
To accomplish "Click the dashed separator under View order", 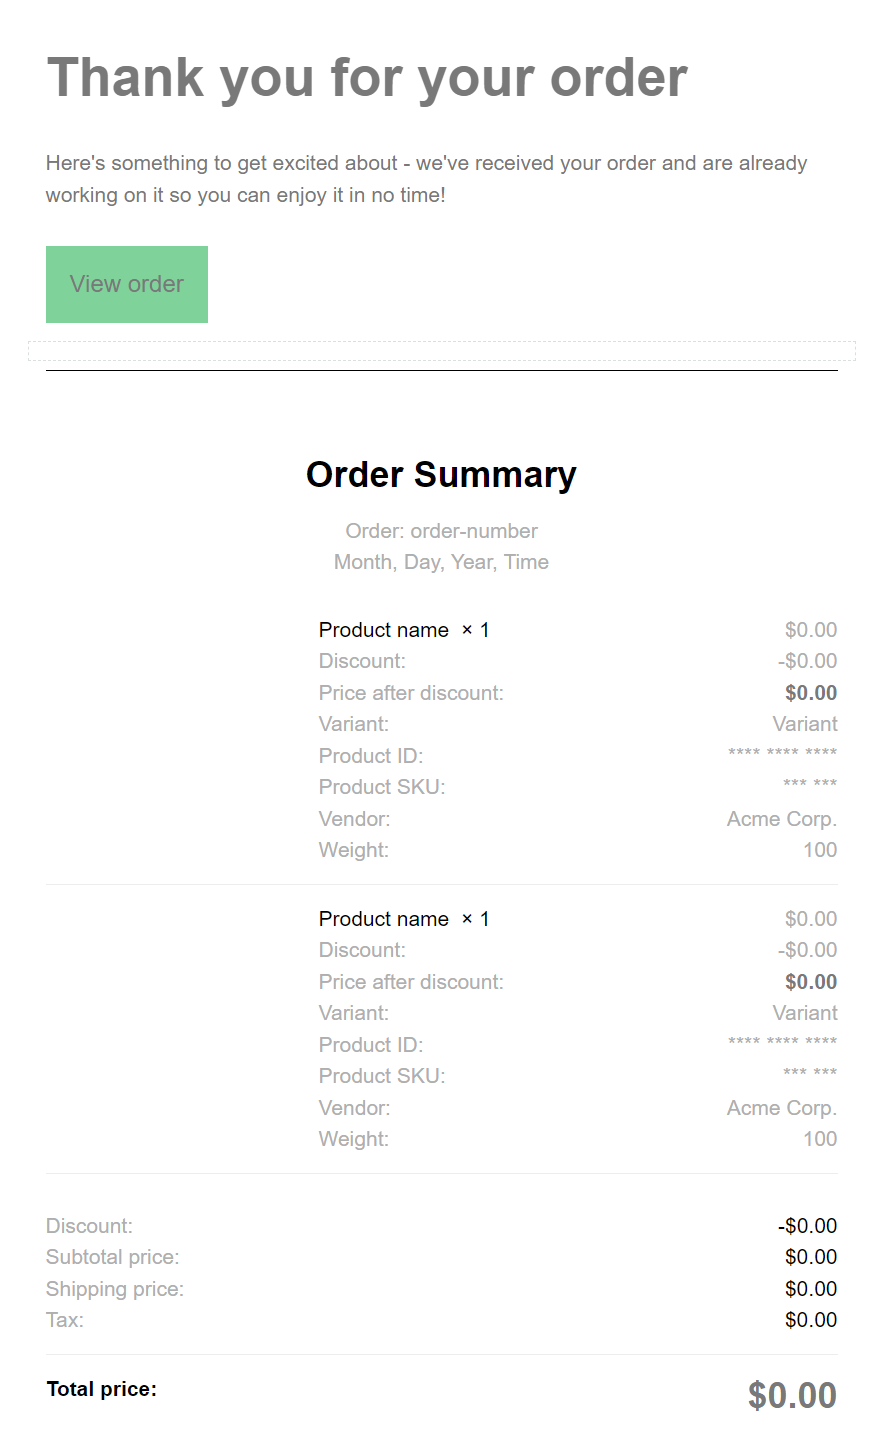I will coord(441,350).
